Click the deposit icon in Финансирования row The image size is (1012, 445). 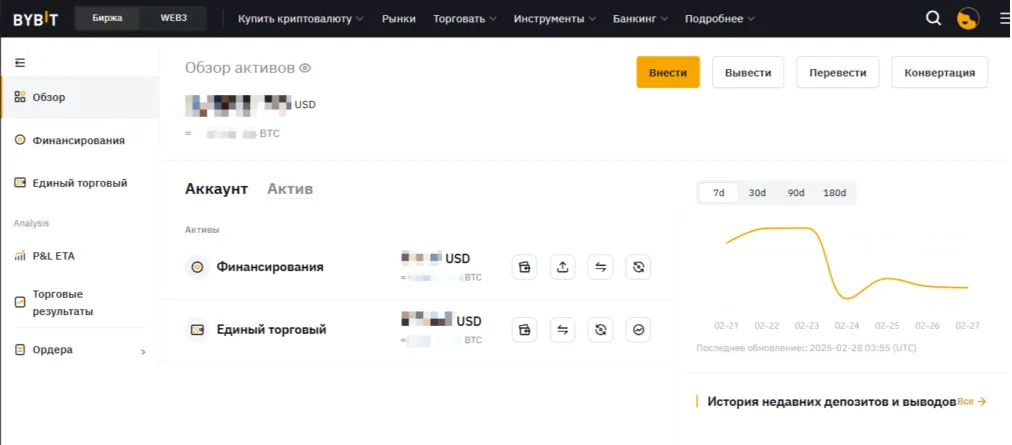tap(525, 267)
